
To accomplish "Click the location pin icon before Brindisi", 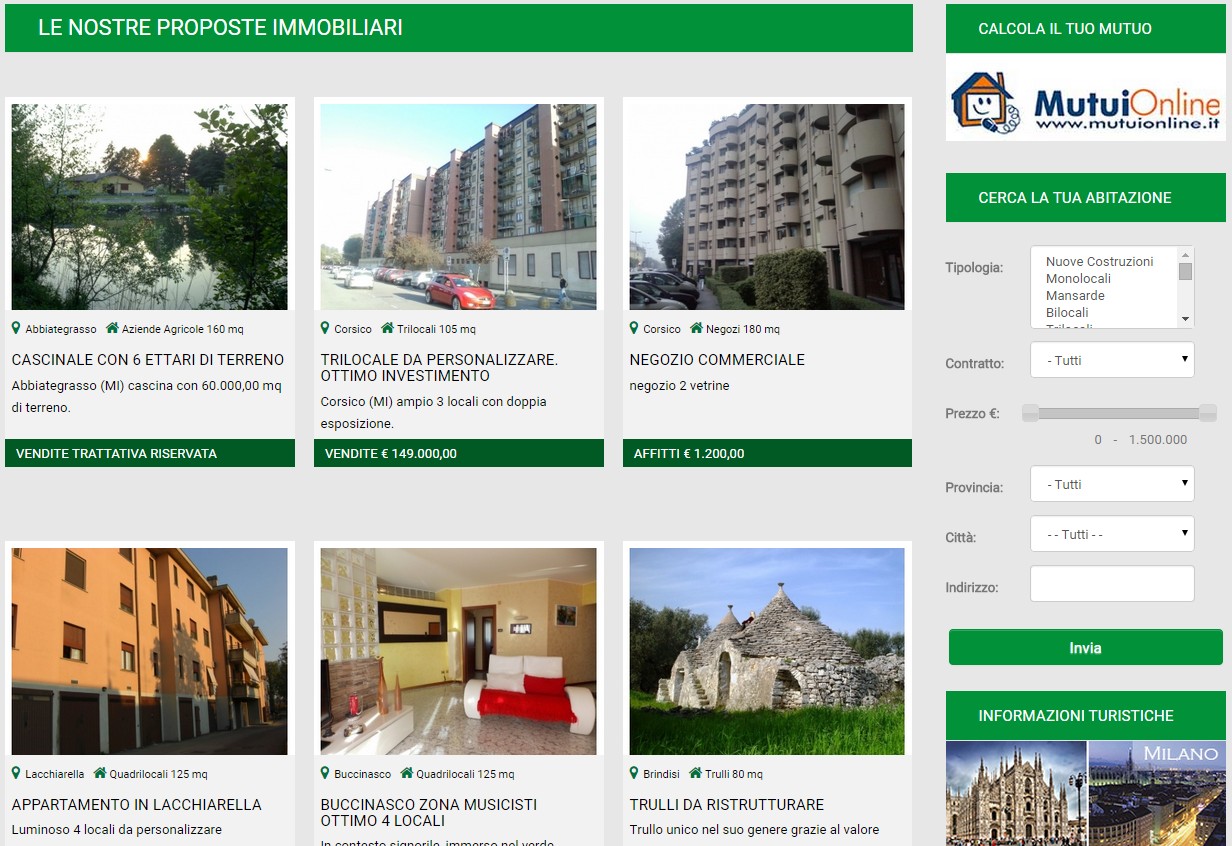I will 634,773.
